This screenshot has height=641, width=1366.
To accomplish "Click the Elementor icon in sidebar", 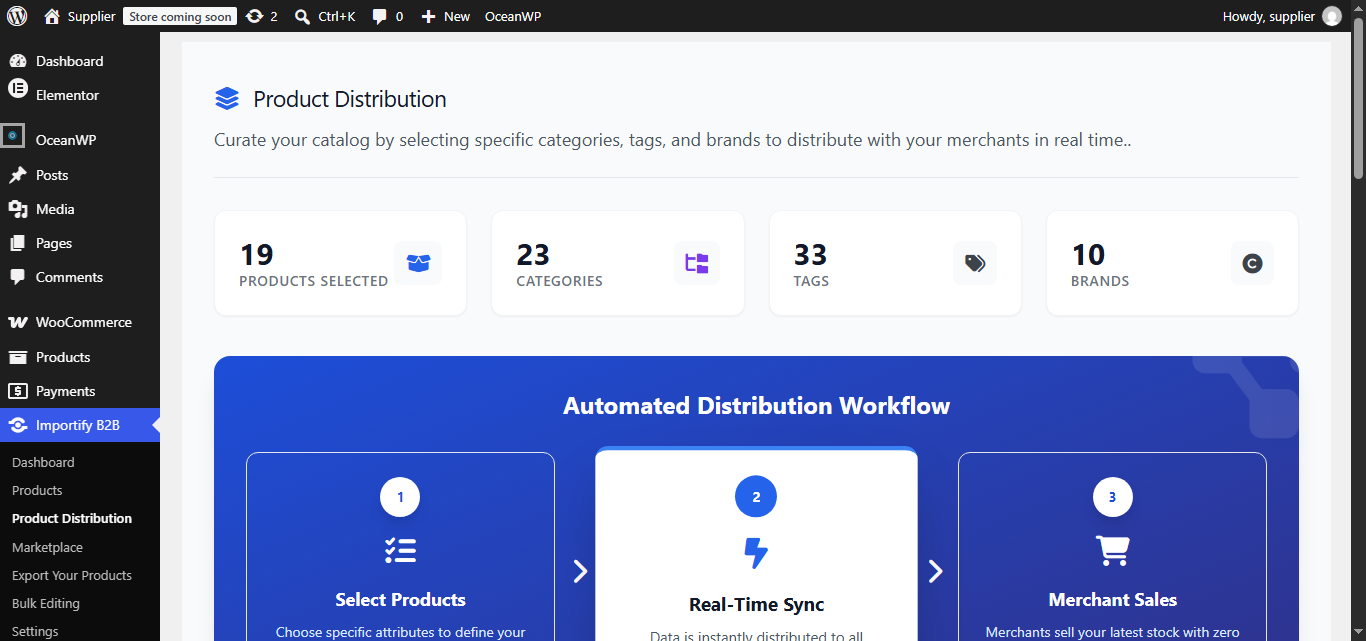I will (x=17, y=89).
